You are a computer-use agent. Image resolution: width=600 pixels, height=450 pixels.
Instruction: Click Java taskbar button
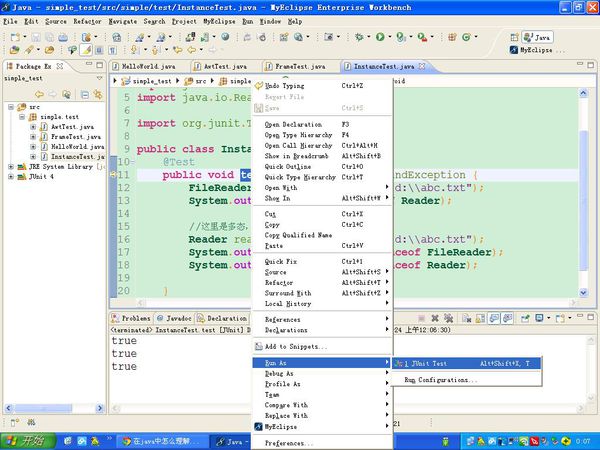(230, 441)
